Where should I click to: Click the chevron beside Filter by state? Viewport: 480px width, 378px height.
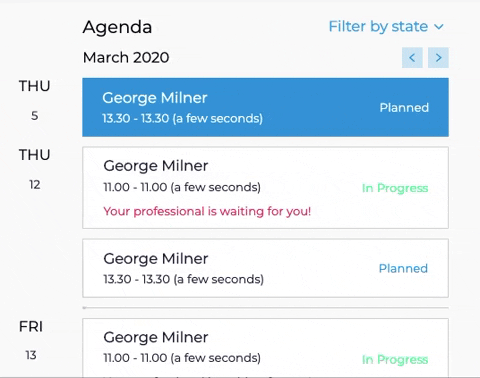(439, 27)
